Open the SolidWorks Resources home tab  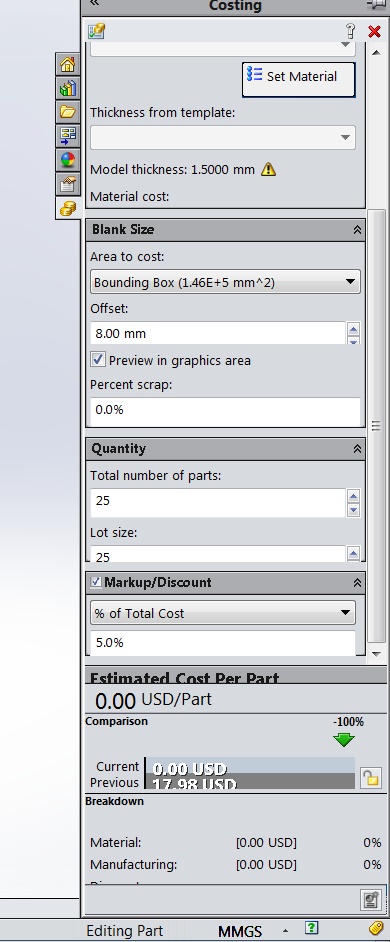pyautogui.click(x=68, y=64)
